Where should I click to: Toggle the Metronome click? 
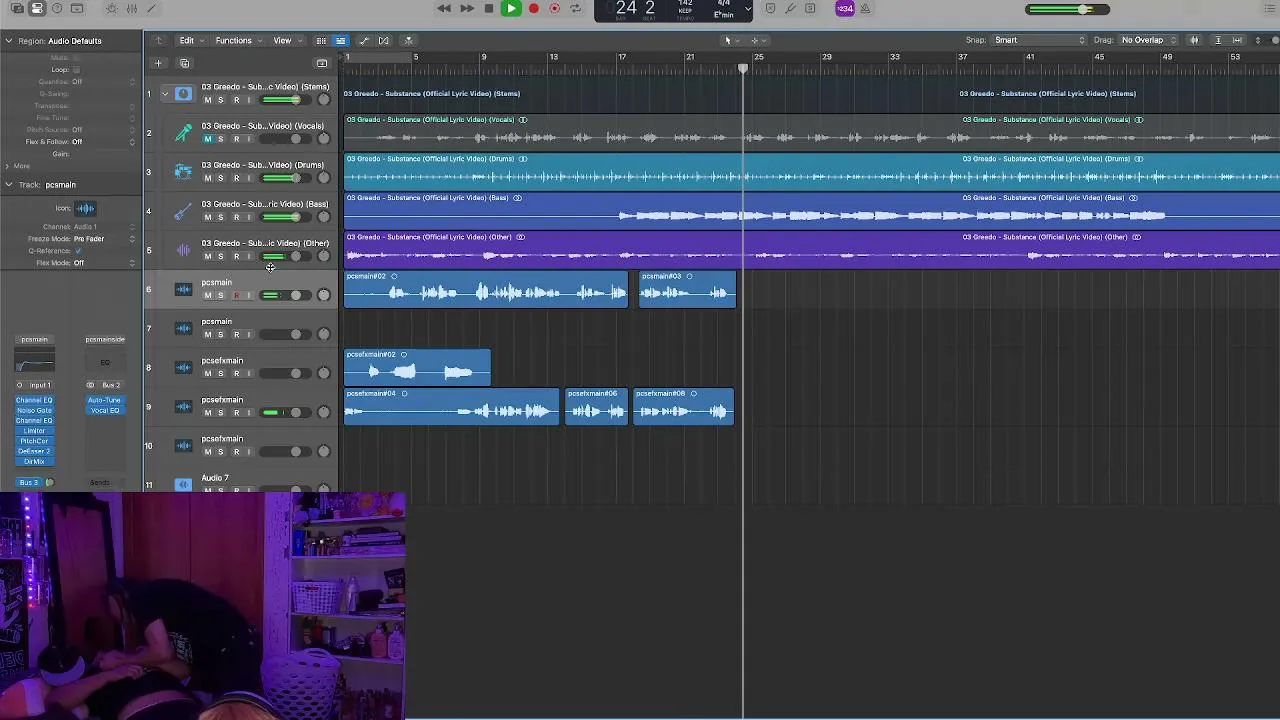pos(865,9)
